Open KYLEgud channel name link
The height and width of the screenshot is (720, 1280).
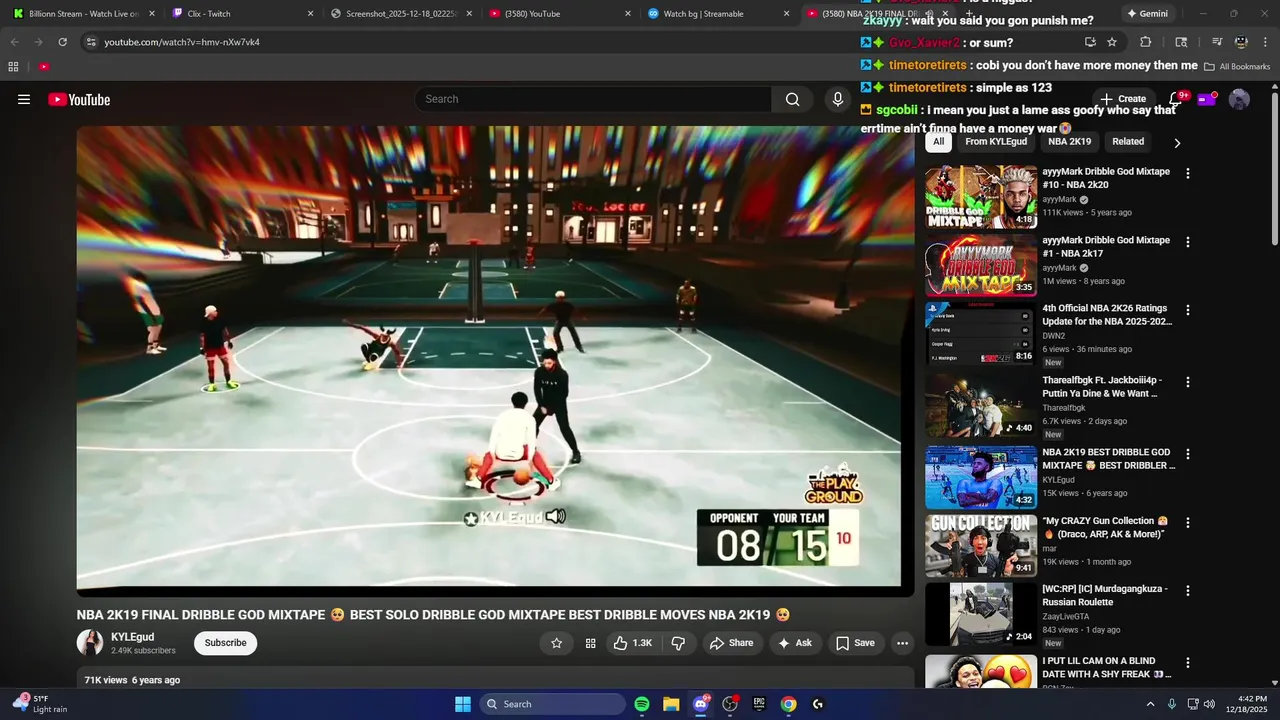(132, 637)
